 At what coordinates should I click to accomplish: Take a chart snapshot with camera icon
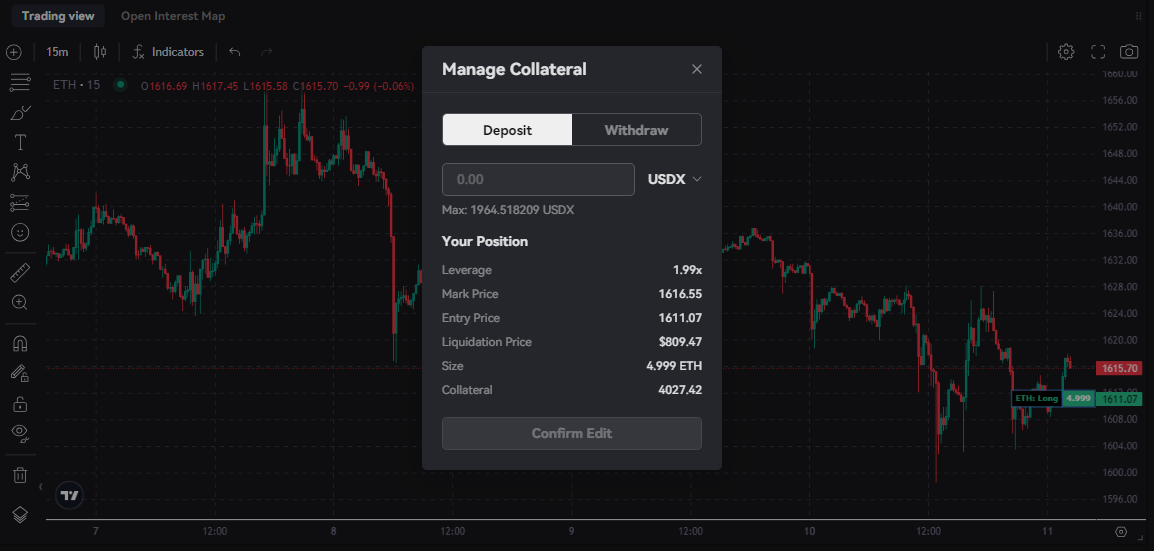click(x=1128, y=51)
